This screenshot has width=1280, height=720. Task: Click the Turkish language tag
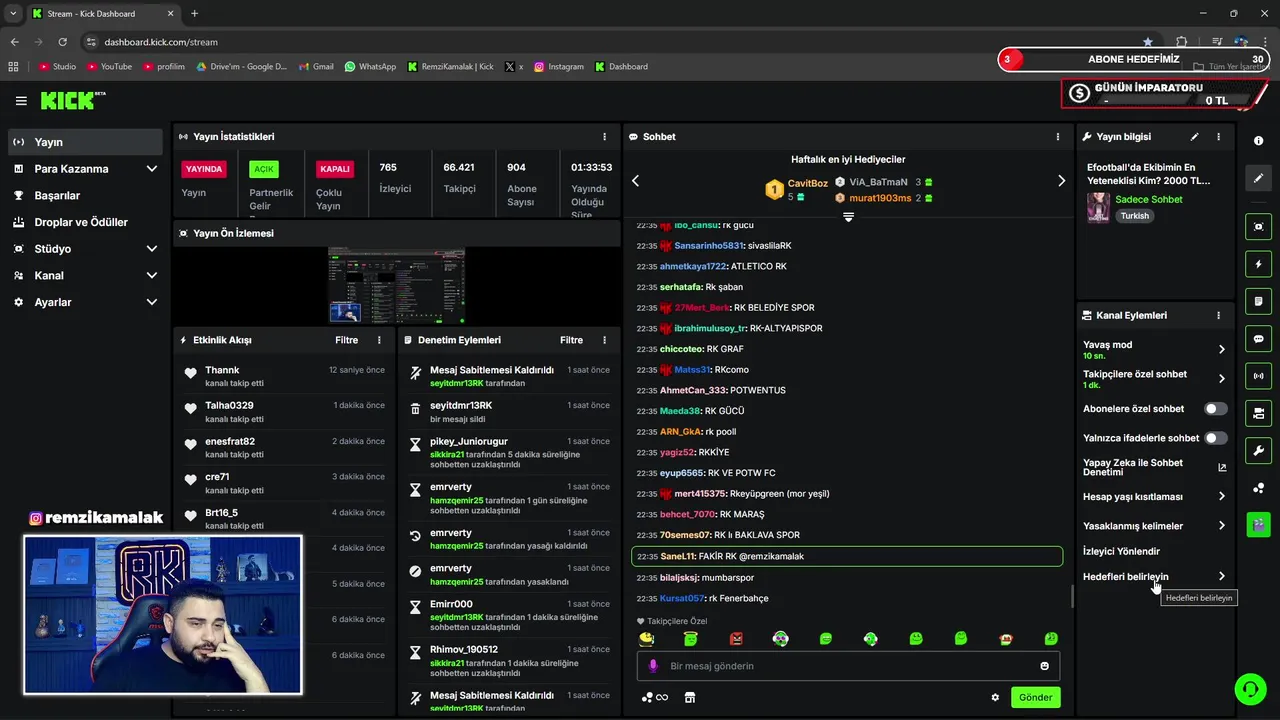[1134, 216]
